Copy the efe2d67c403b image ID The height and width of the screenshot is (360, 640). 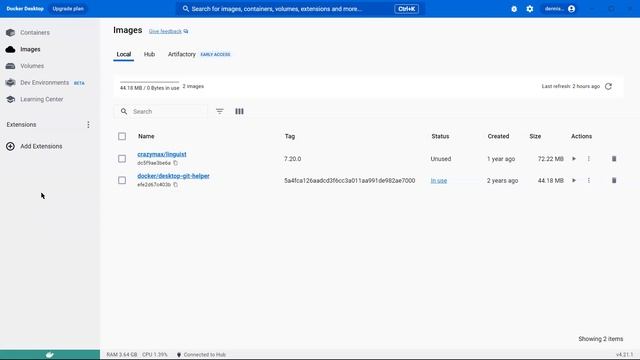click(176, 184)
